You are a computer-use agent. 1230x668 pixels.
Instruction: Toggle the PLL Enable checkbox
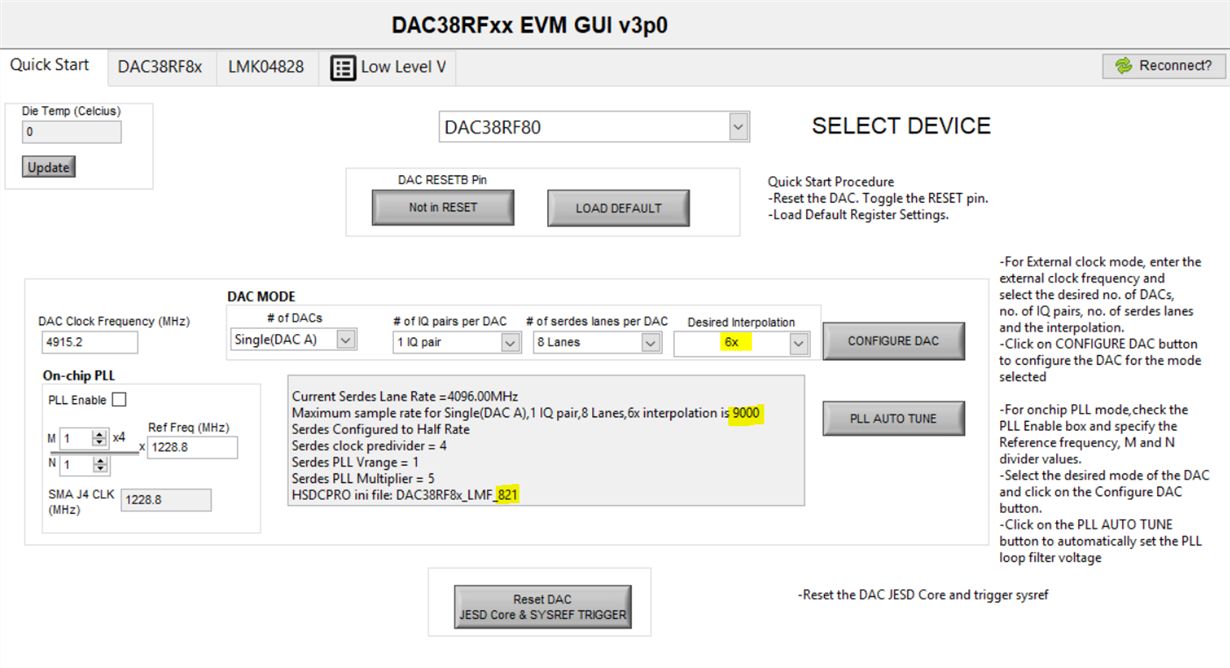(119, 400)
